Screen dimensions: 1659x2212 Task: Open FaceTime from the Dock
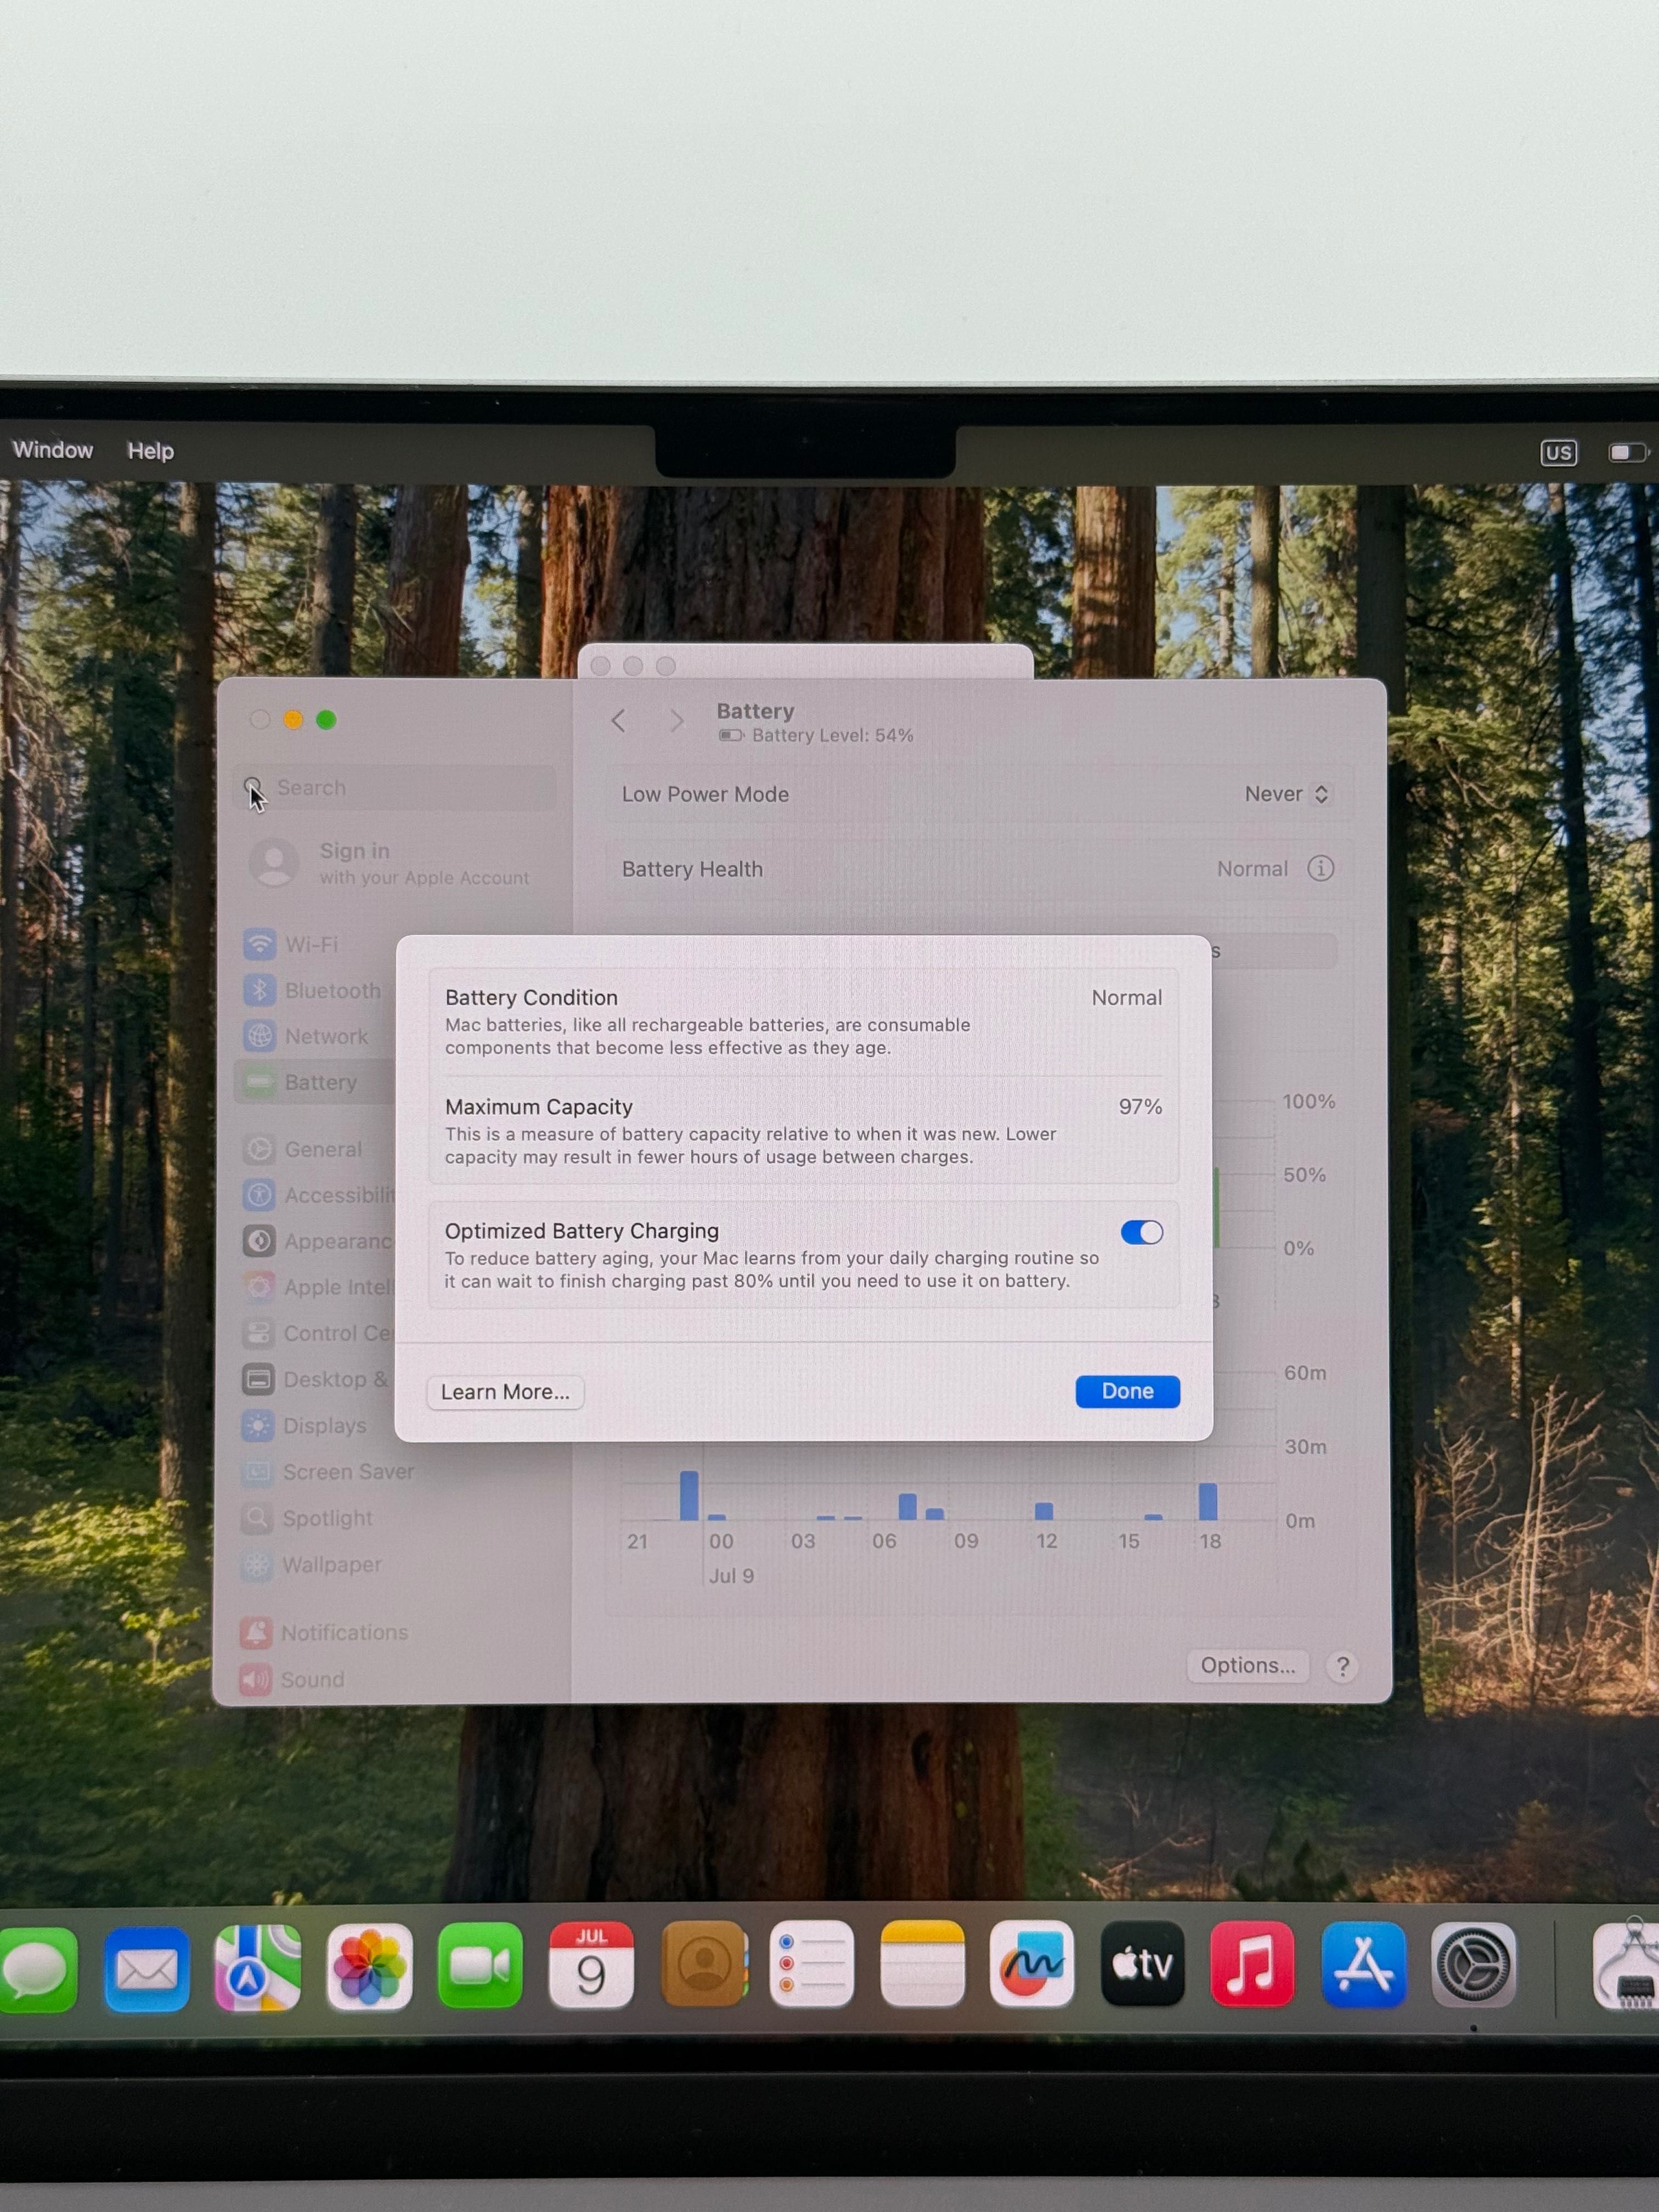480,1966
